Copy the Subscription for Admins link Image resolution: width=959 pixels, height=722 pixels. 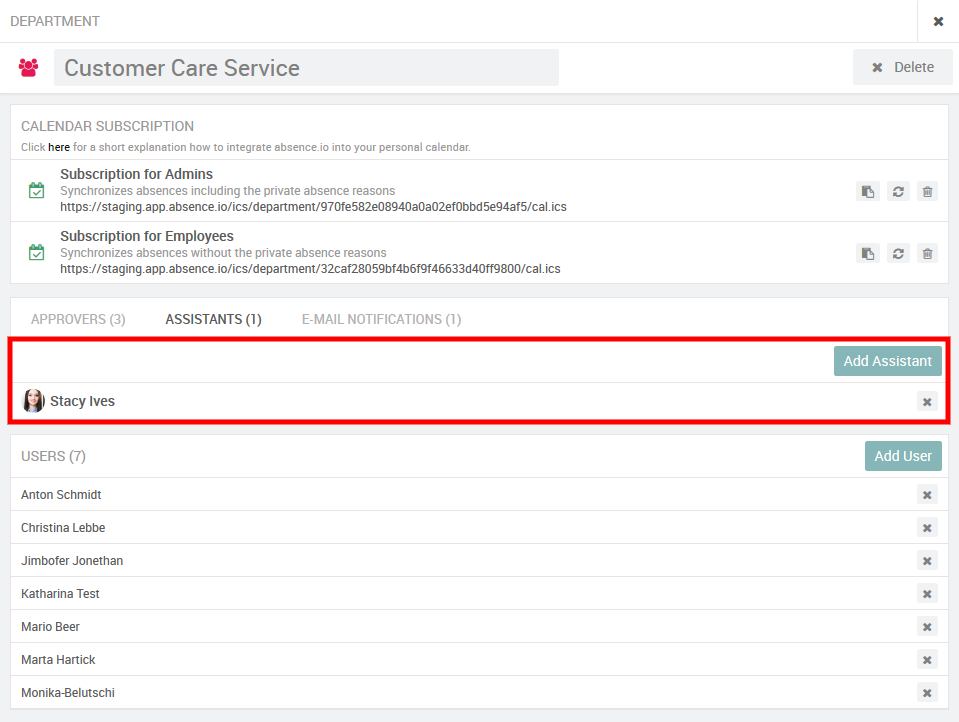[x=867, y=192]
